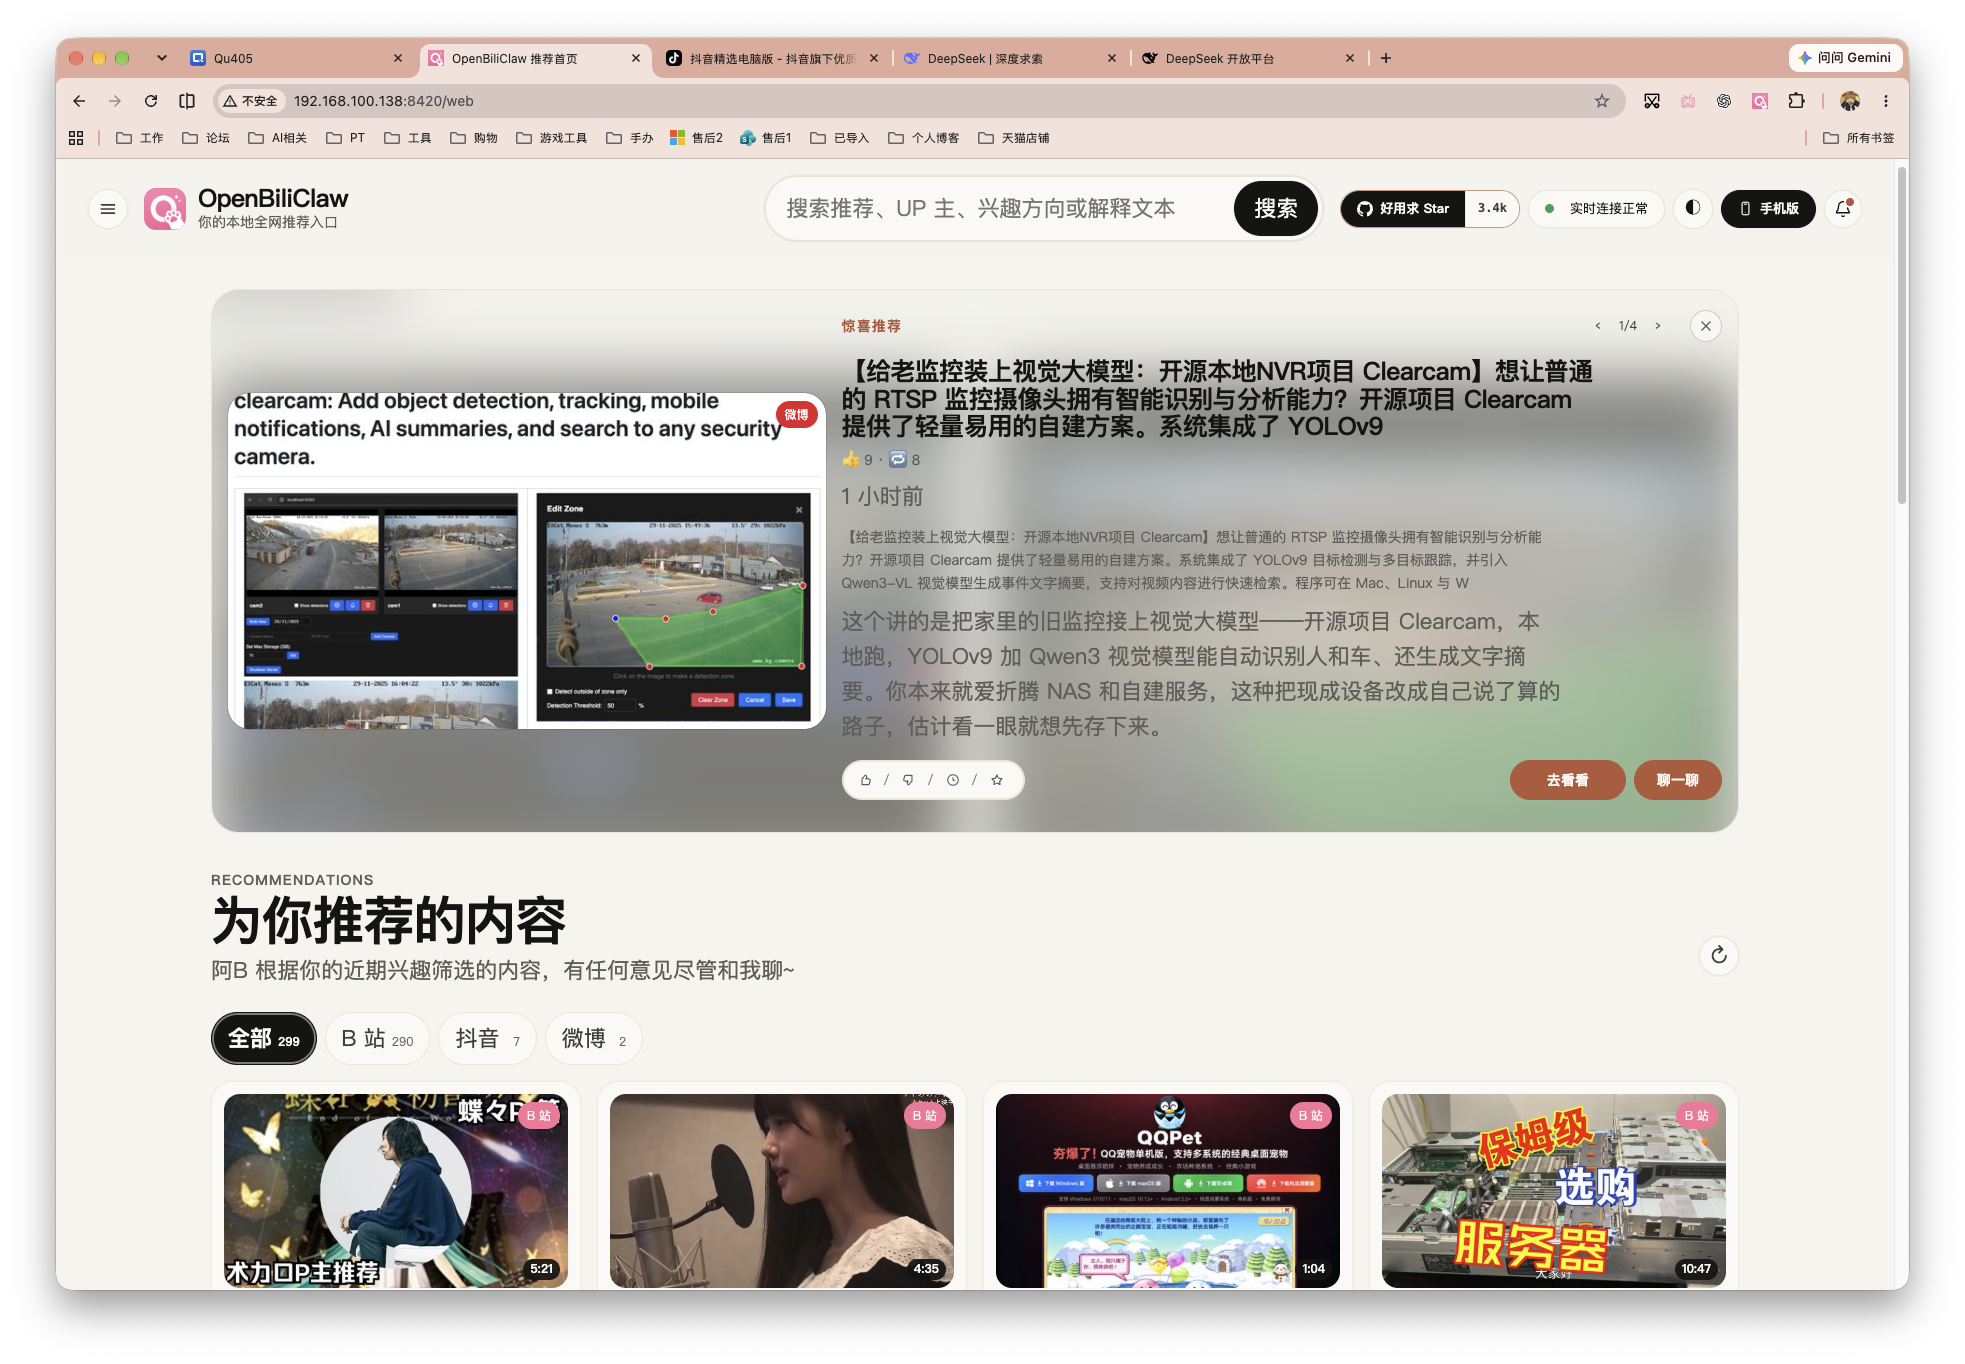Expand the tab search dropdown arrow
The width and height of the screenshot is (1965, 1364).
click(162, 58)
